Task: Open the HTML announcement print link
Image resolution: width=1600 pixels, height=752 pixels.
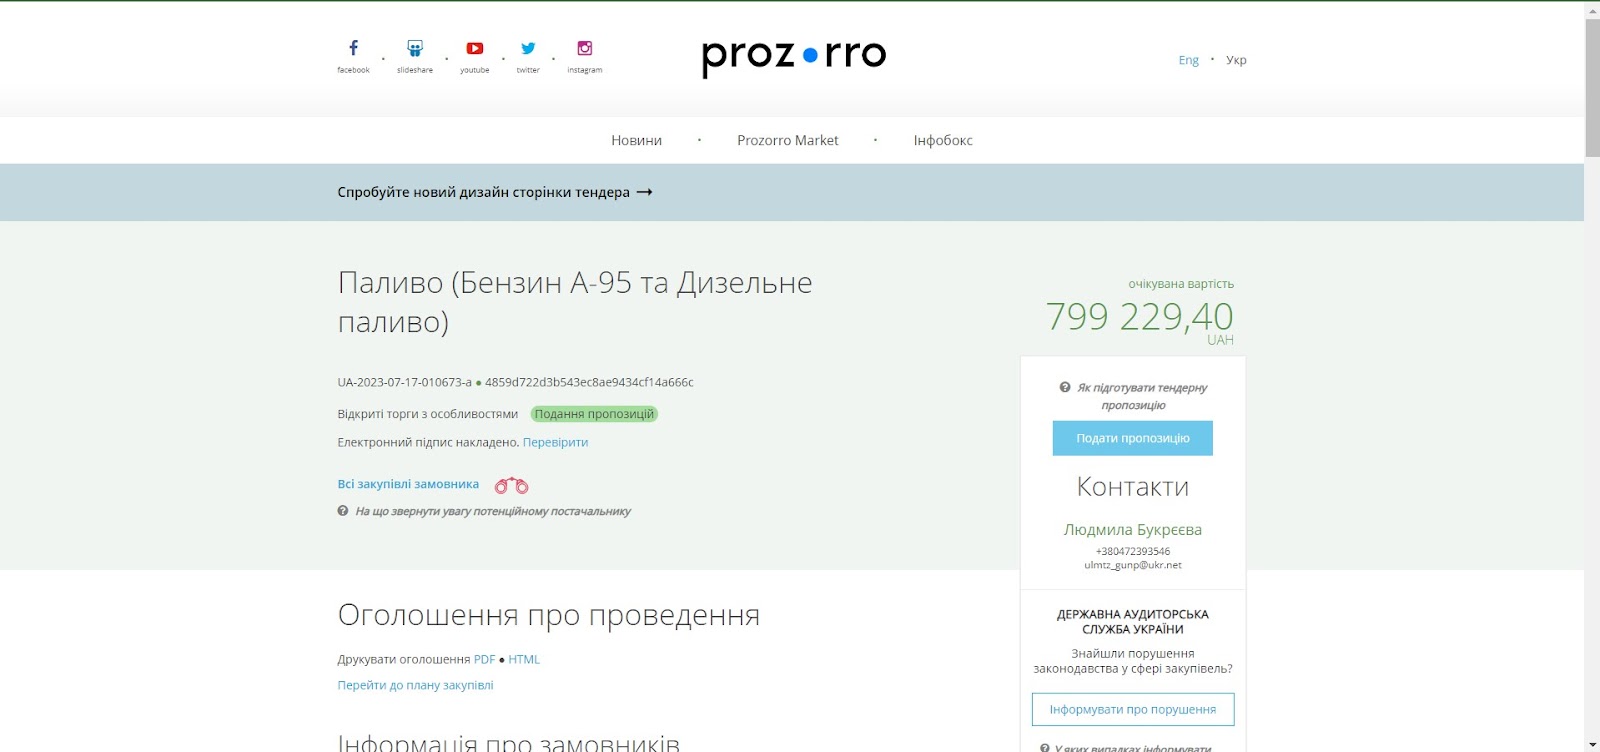Action: (x=524, y=659)
